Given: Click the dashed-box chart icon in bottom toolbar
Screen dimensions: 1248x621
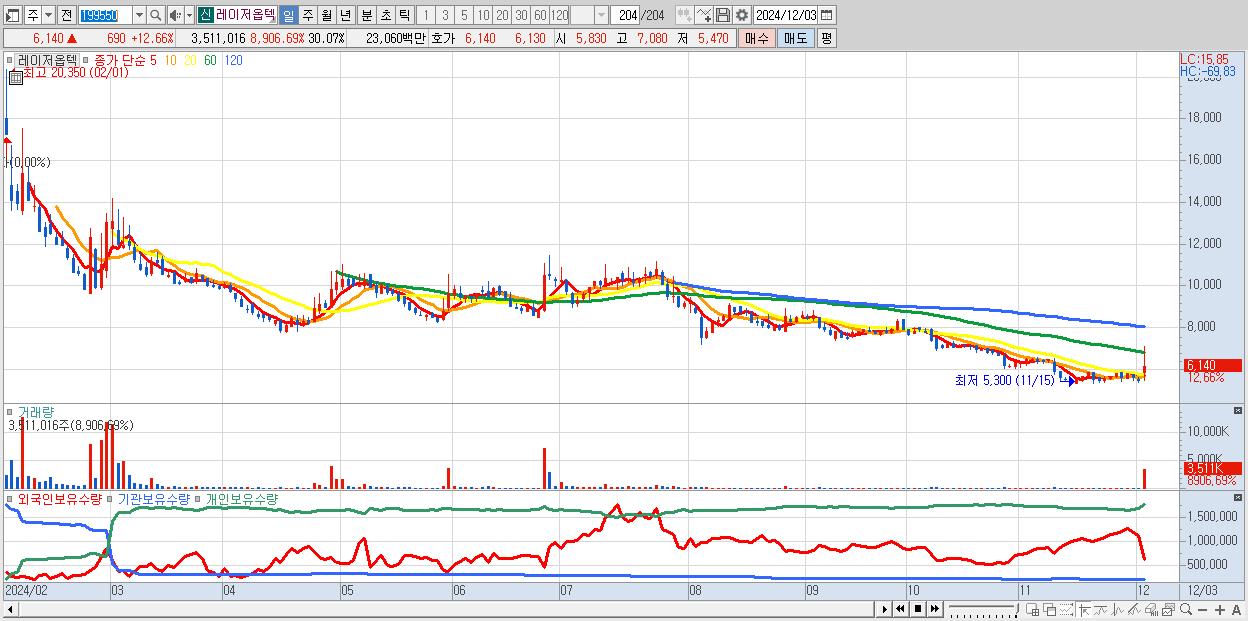Looking at the screenshot, I should pos(1067,609).
